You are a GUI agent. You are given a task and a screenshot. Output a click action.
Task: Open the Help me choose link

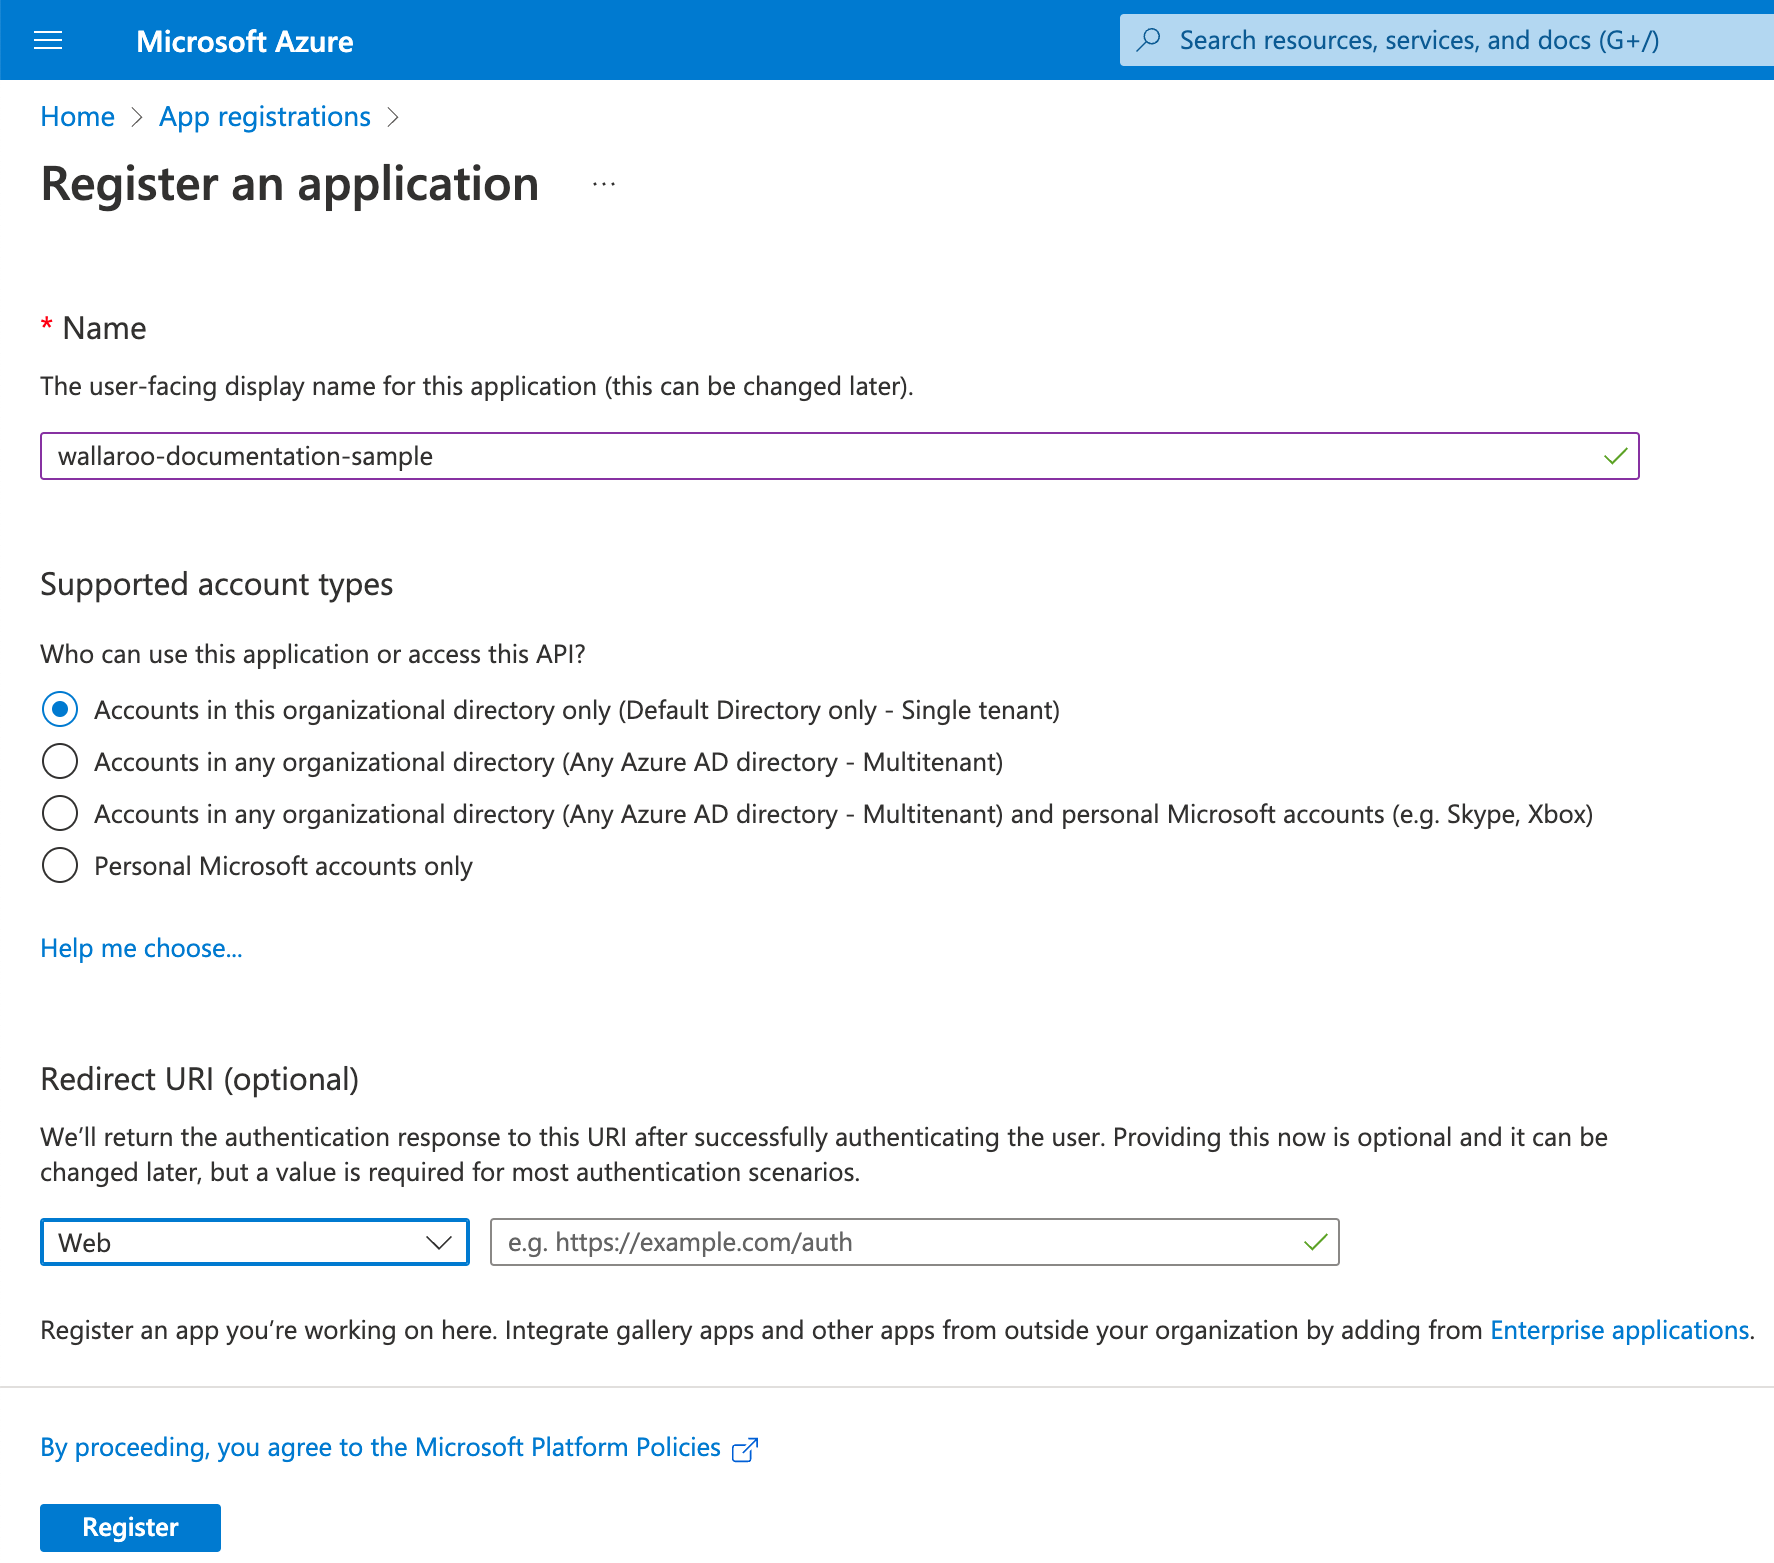[x=140, y=947]
